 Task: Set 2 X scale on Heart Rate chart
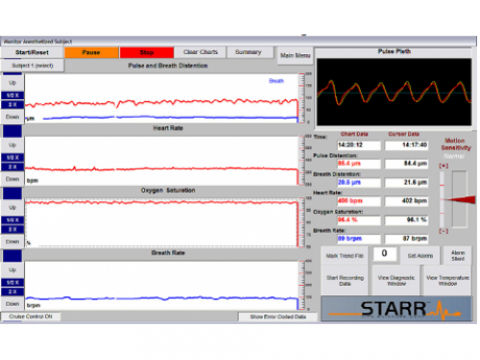pos(13,167)
